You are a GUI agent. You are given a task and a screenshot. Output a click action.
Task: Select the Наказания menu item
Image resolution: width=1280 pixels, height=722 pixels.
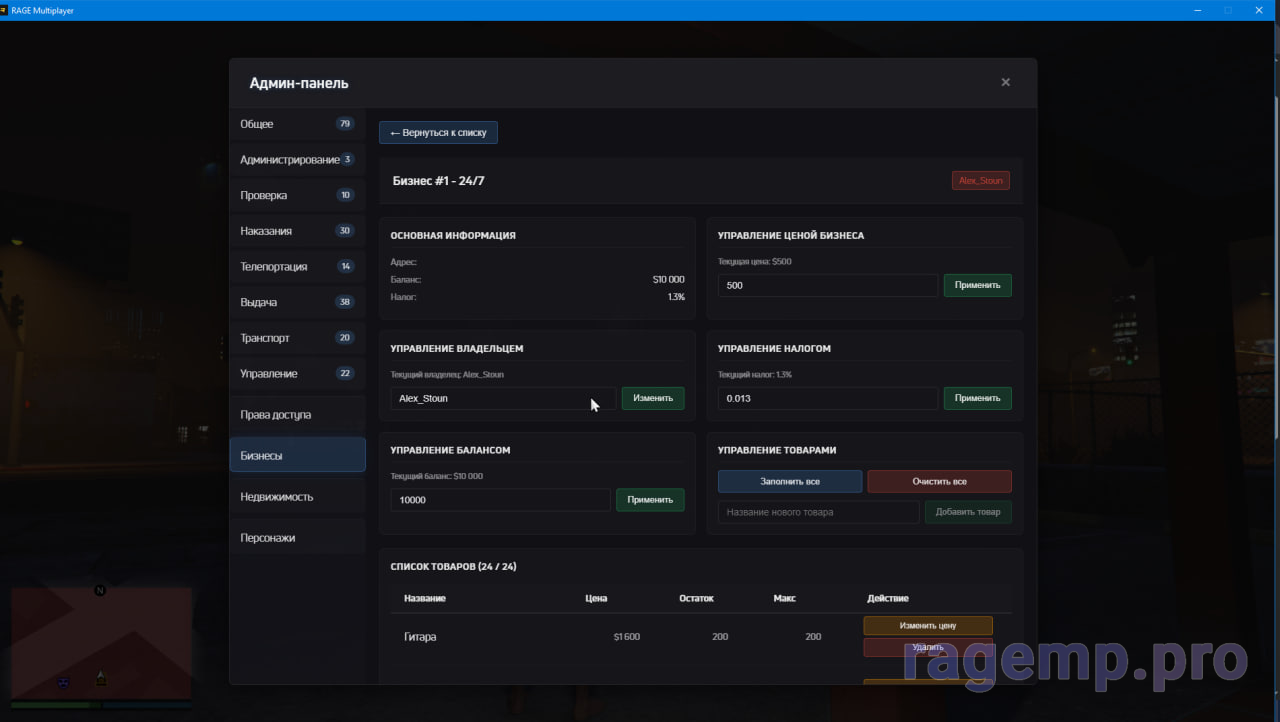(x=297, y=231)
